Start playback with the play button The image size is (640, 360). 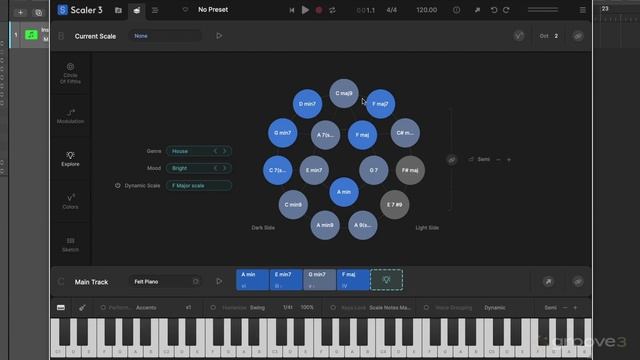click(305, 10)
